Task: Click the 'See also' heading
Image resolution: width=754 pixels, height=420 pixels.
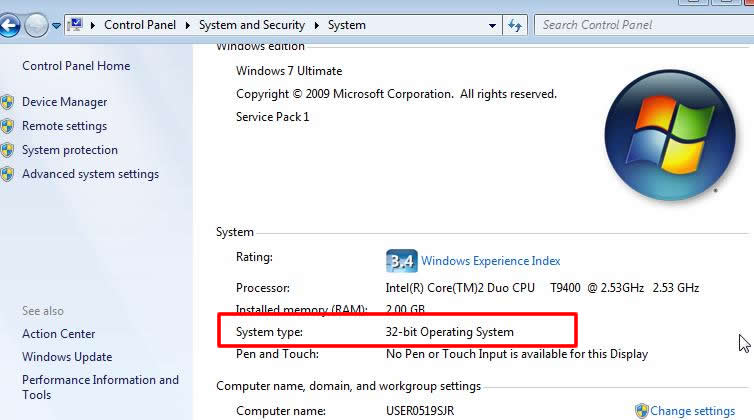Action: click(x=43, y=311)
